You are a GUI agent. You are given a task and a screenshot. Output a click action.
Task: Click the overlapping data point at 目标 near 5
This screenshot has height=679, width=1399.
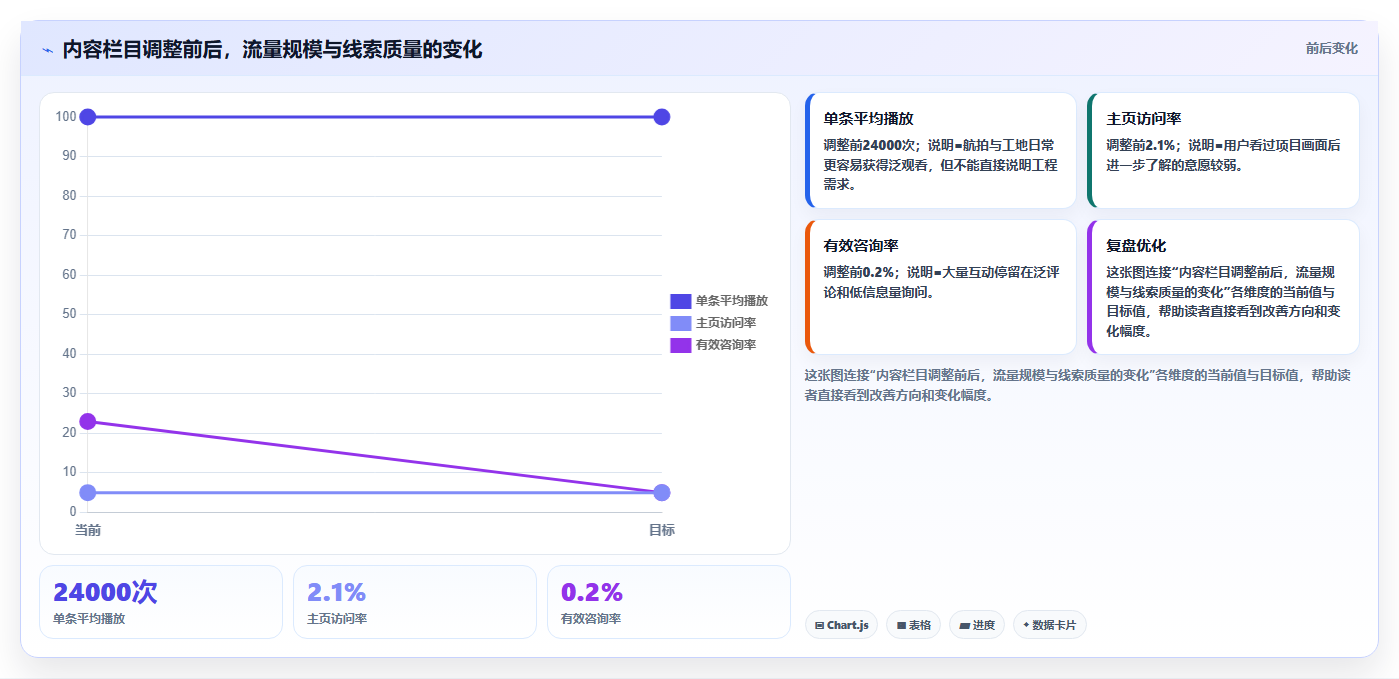[x=661, y=492]
